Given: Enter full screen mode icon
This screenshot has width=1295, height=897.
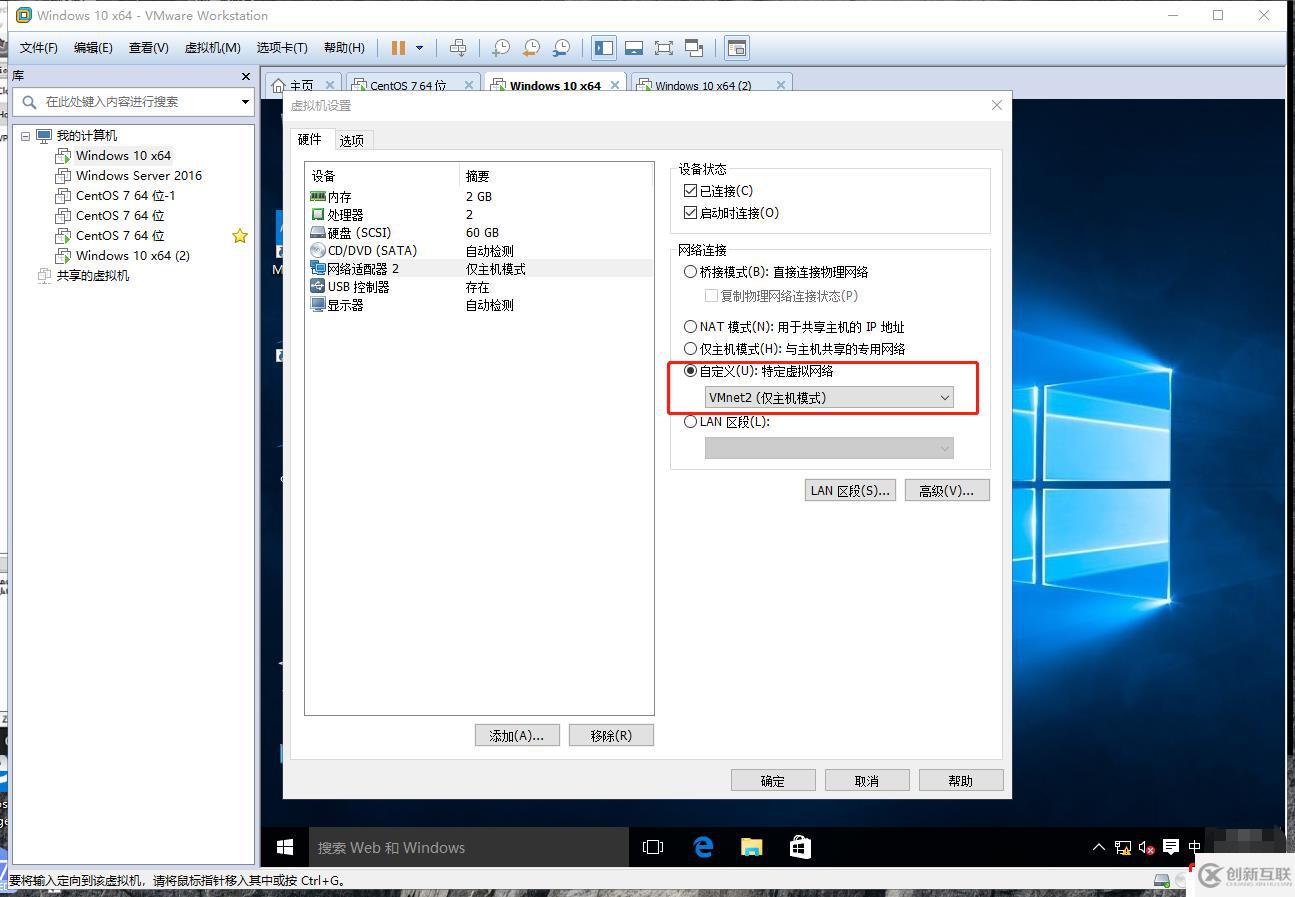Looking at the screenshot, I should (x=664, y=48).
